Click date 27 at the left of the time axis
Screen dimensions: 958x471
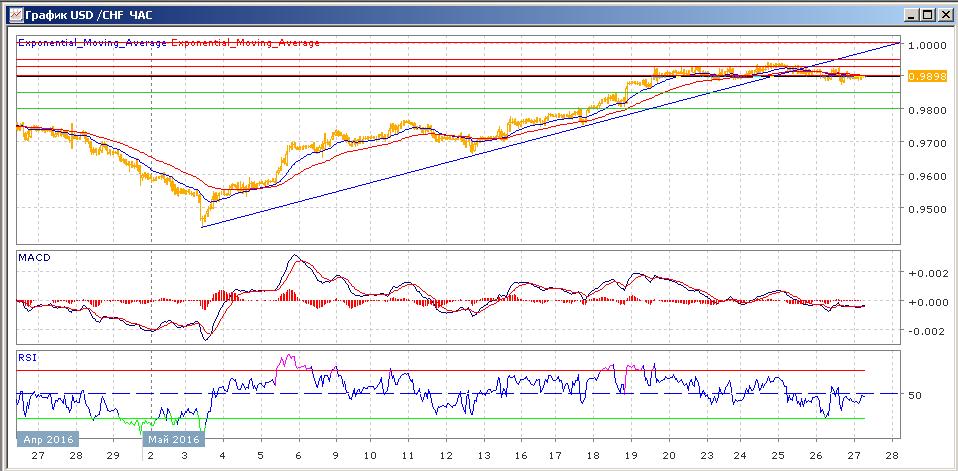point(38,456)
